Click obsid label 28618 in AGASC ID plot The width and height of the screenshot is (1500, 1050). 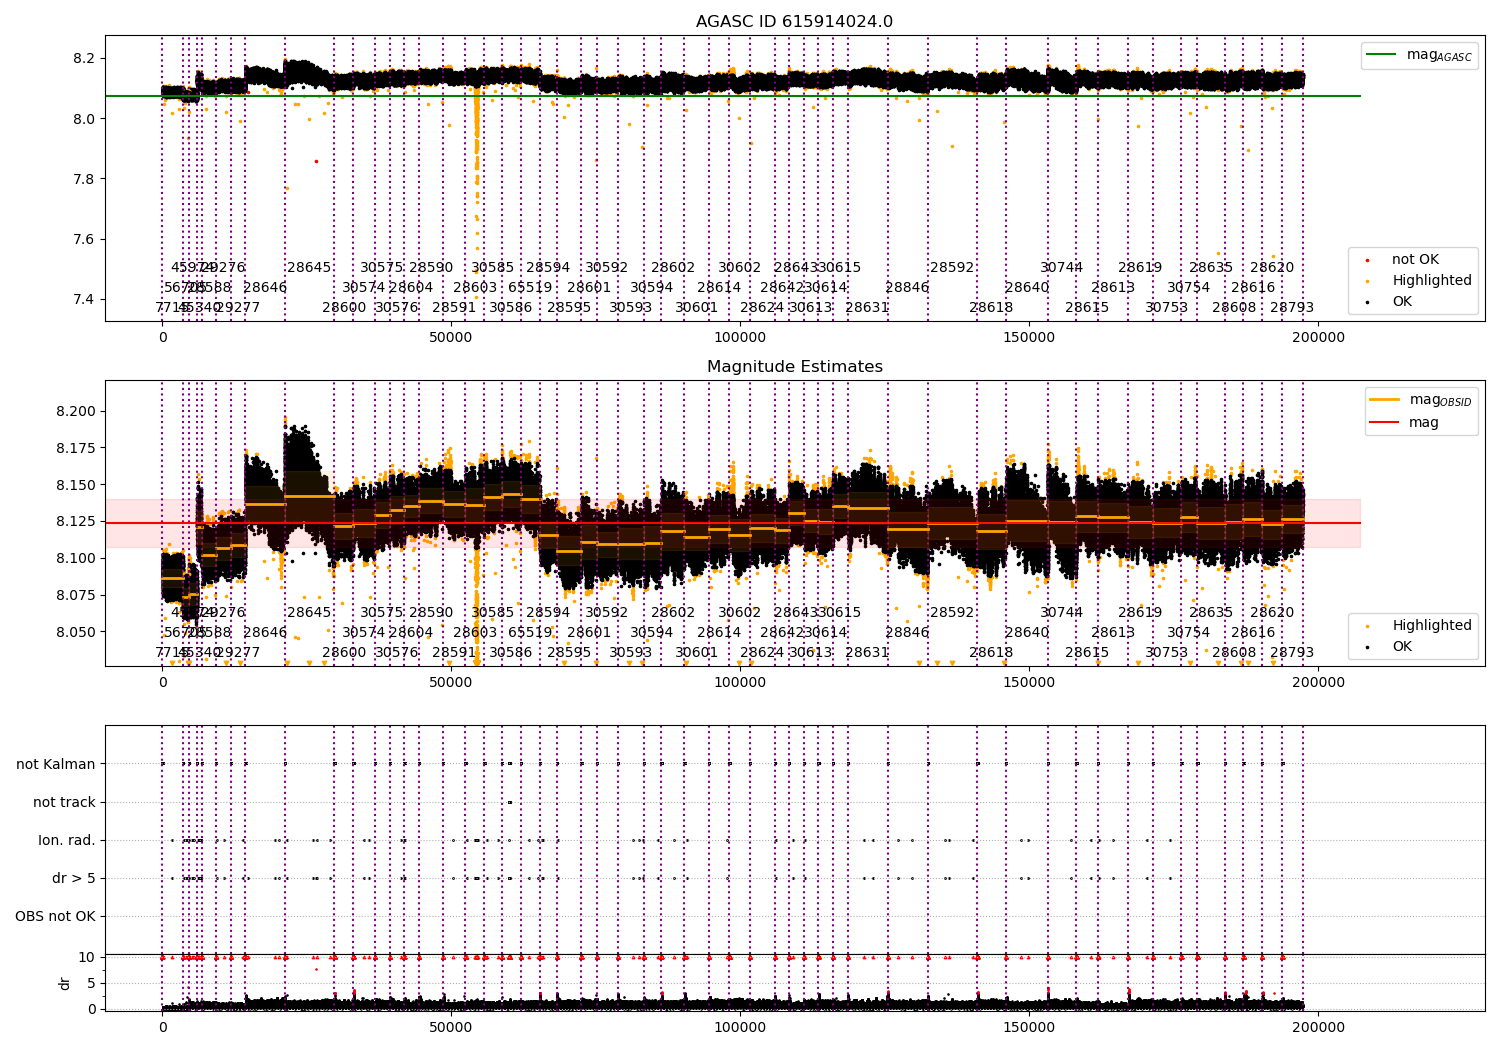(991, 308)
